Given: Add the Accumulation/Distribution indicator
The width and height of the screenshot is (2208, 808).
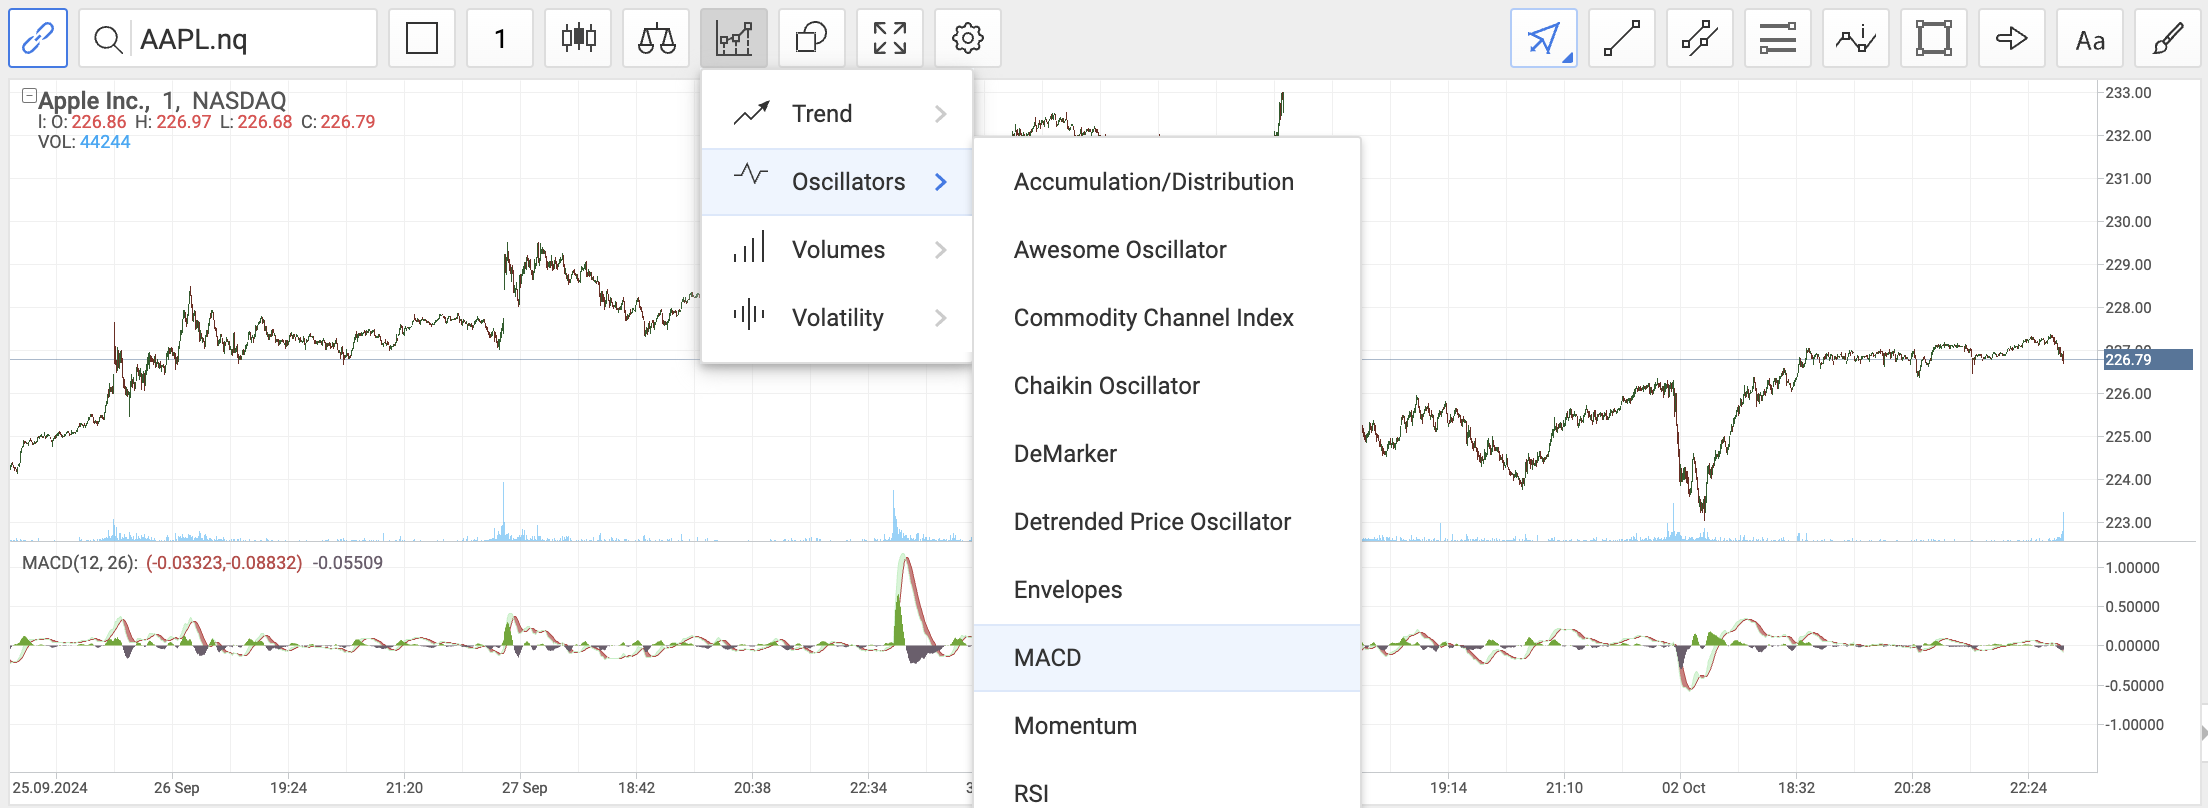Looking at the screenshot, I should [1167, 182].
